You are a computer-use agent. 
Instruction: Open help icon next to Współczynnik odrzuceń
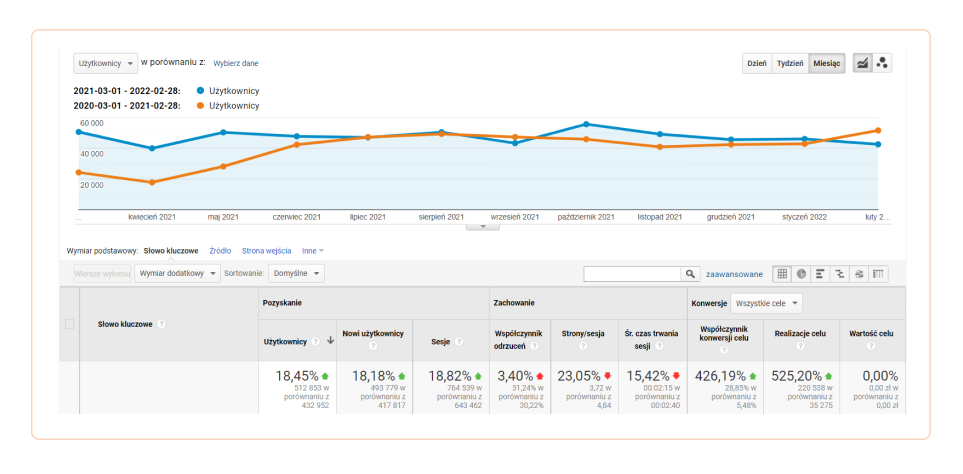[534, 346]
